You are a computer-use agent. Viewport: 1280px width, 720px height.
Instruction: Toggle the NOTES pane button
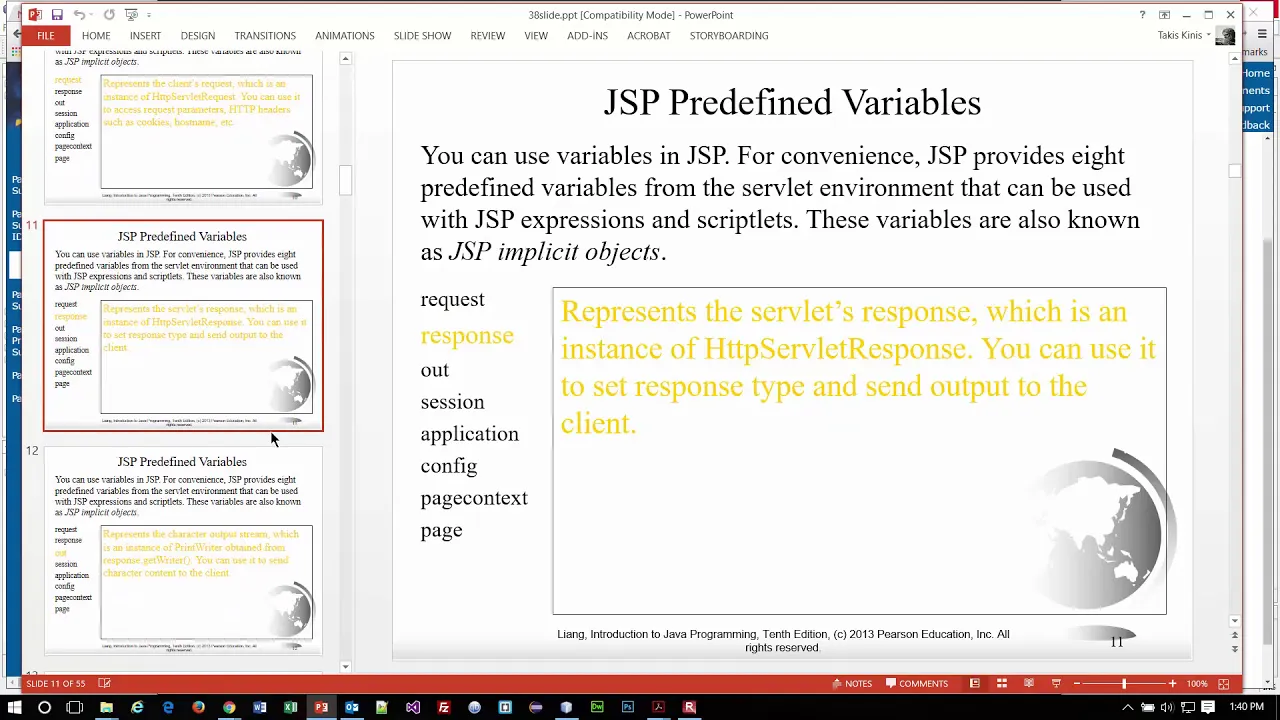851,684
